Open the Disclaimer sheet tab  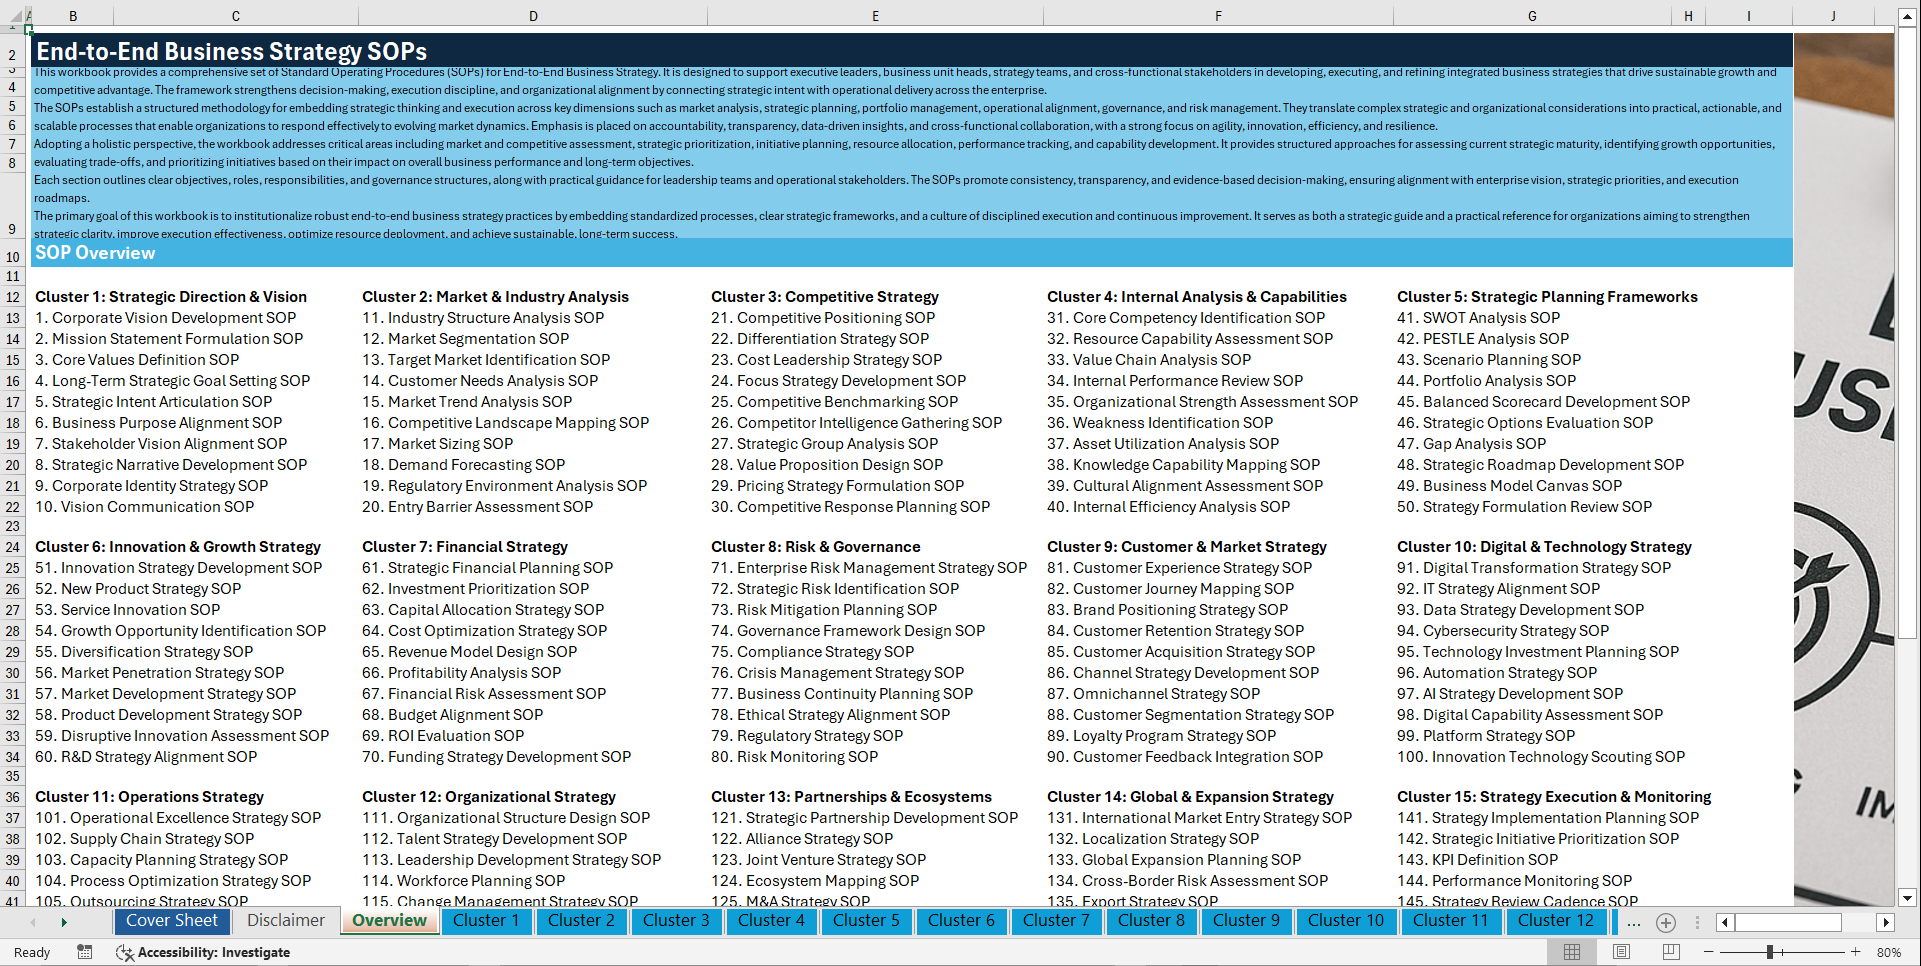tap(284, 920)
